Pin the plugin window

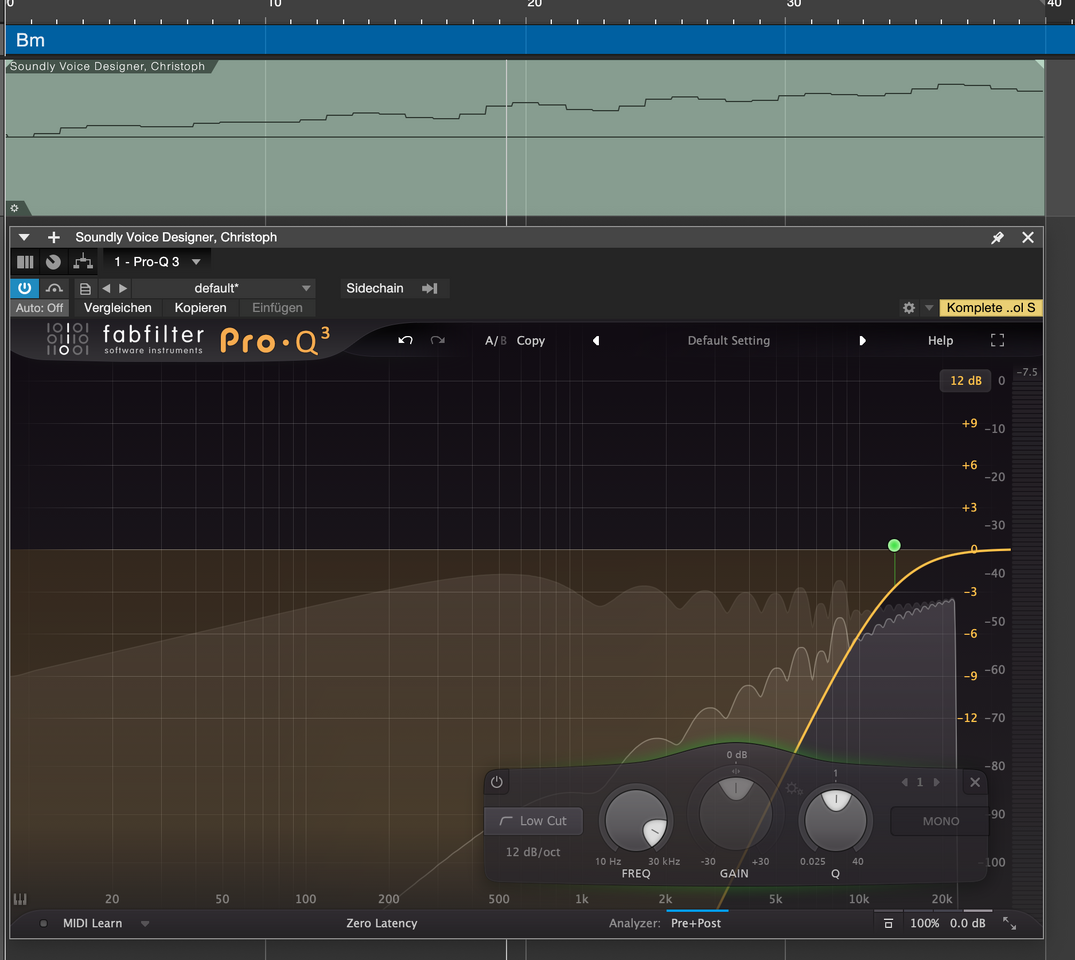click(x=998, y=237)
